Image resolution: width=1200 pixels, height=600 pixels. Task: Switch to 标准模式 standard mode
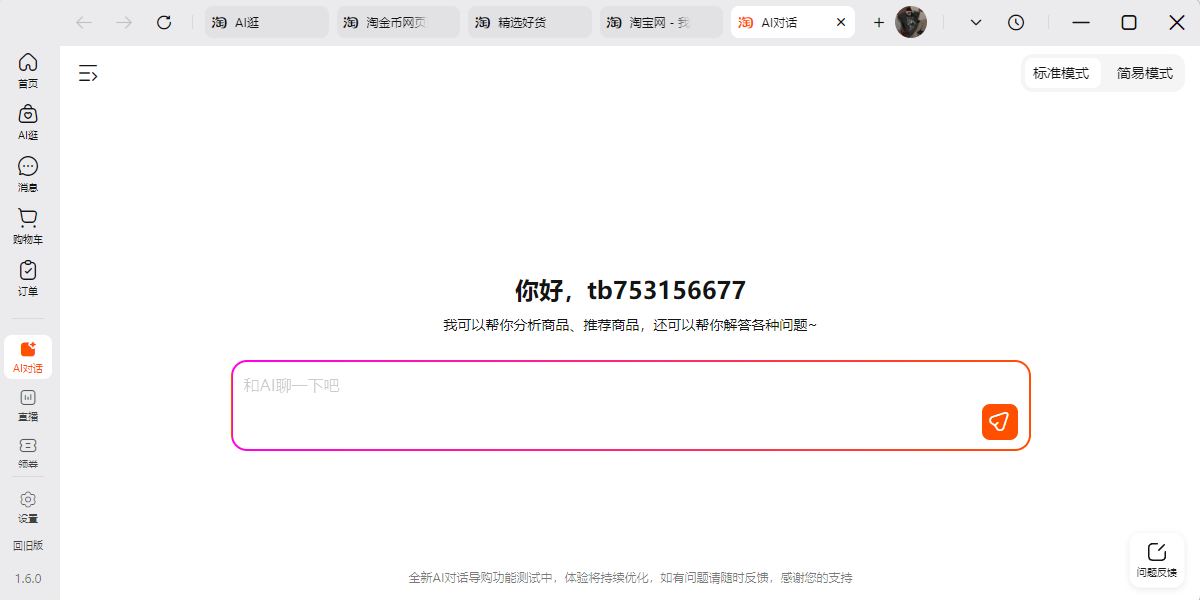1061,73
